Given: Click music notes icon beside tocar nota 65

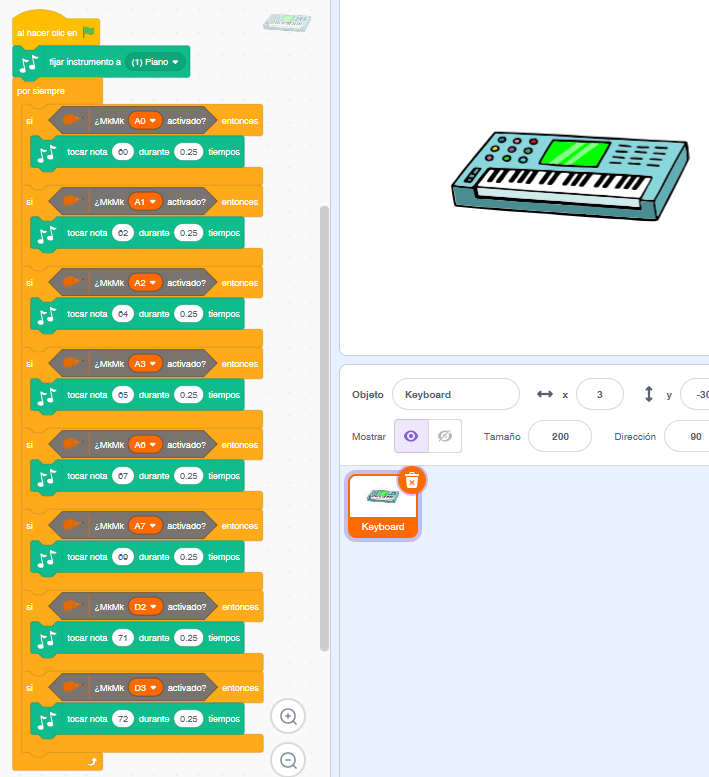Looking at the screenshot, I should click(47, 396).
